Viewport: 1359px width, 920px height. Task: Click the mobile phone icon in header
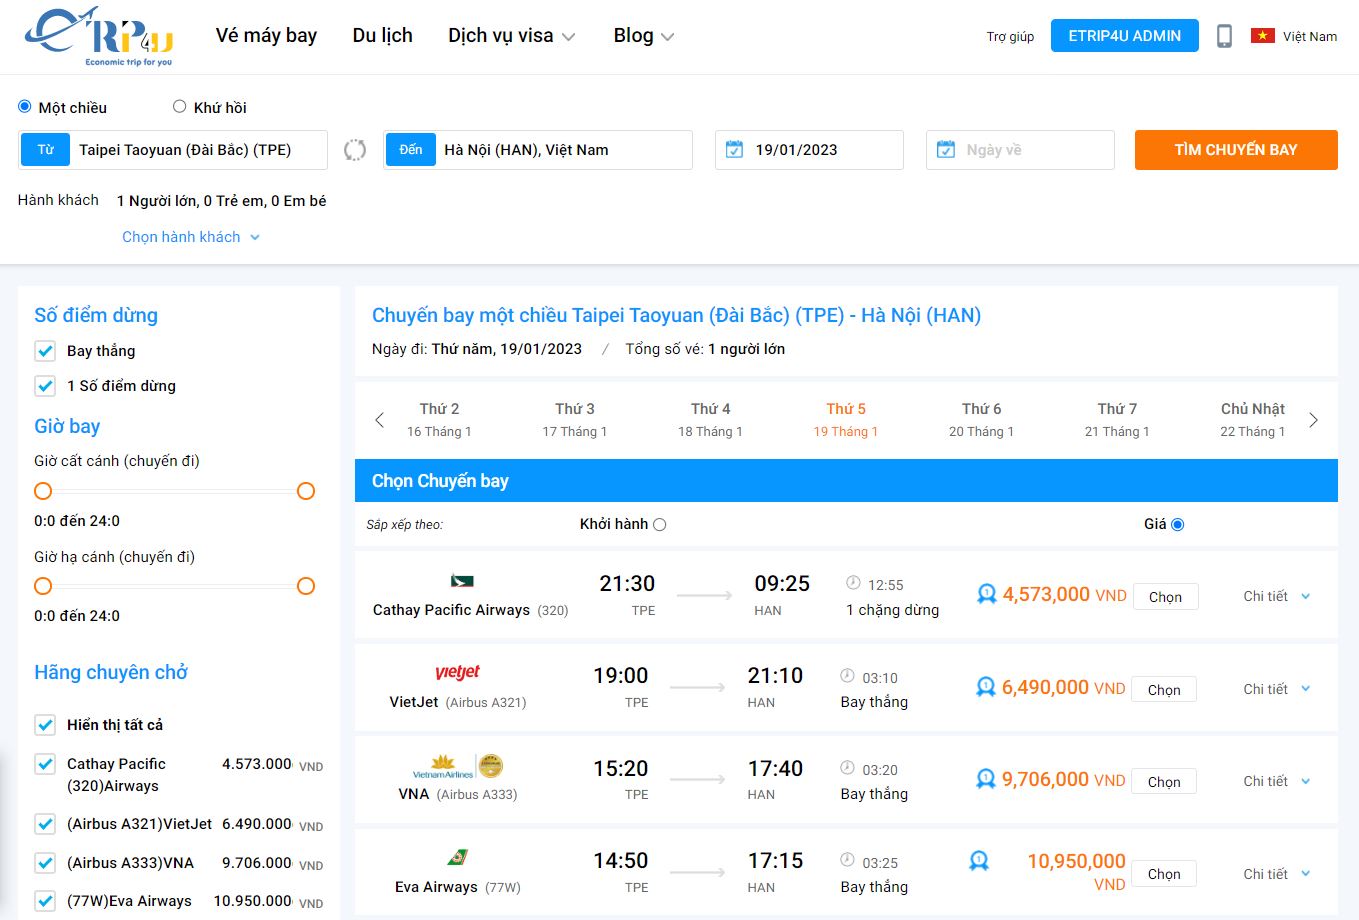point(1224,34)
